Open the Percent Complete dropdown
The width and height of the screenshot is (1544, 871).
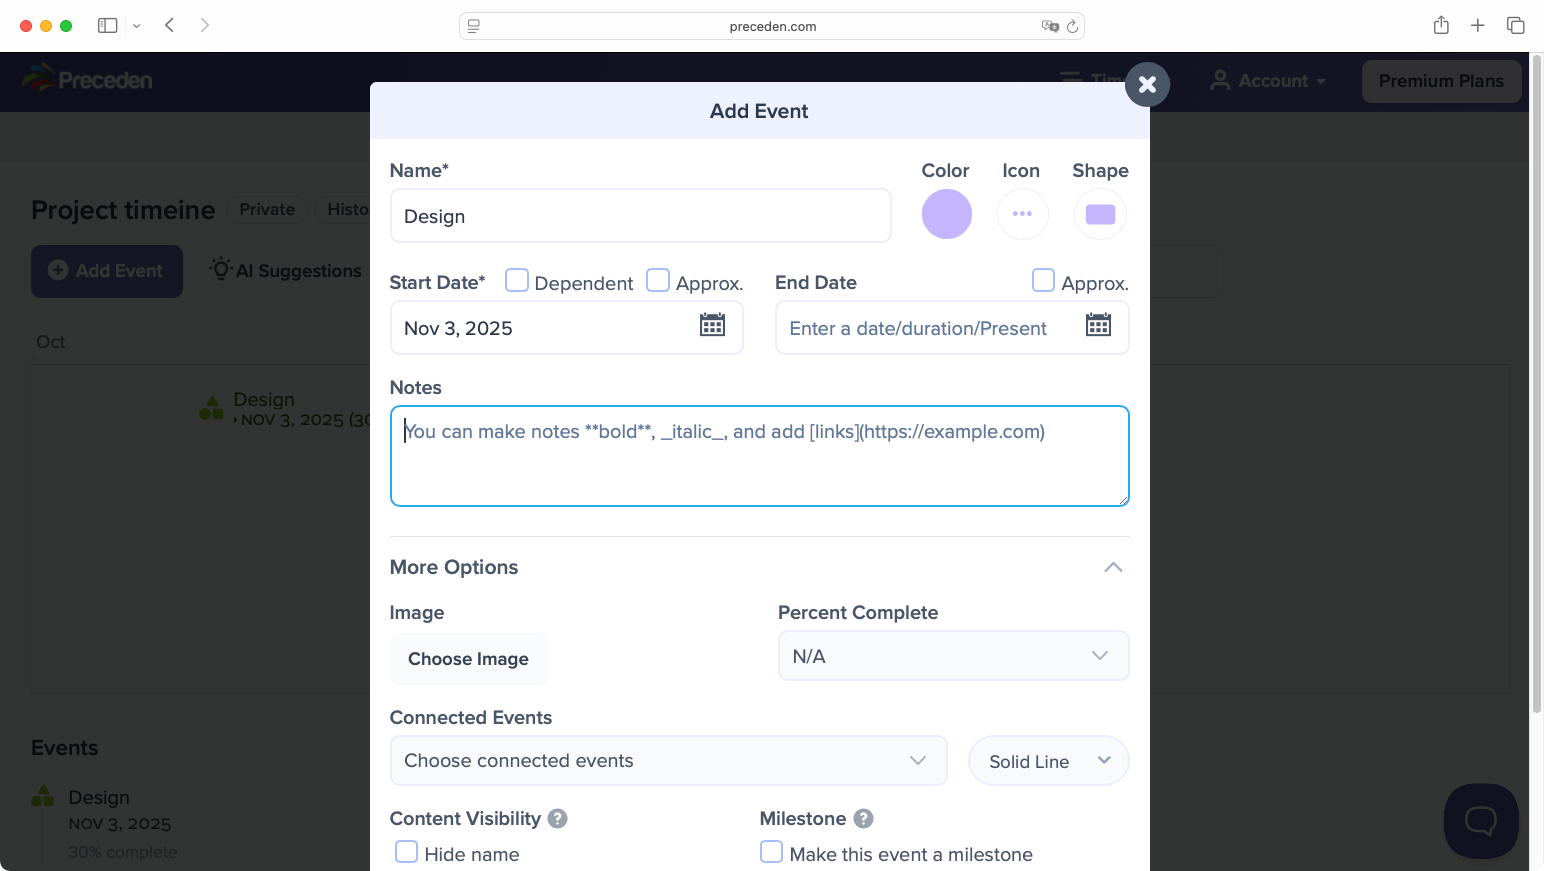tap(953, 656)
